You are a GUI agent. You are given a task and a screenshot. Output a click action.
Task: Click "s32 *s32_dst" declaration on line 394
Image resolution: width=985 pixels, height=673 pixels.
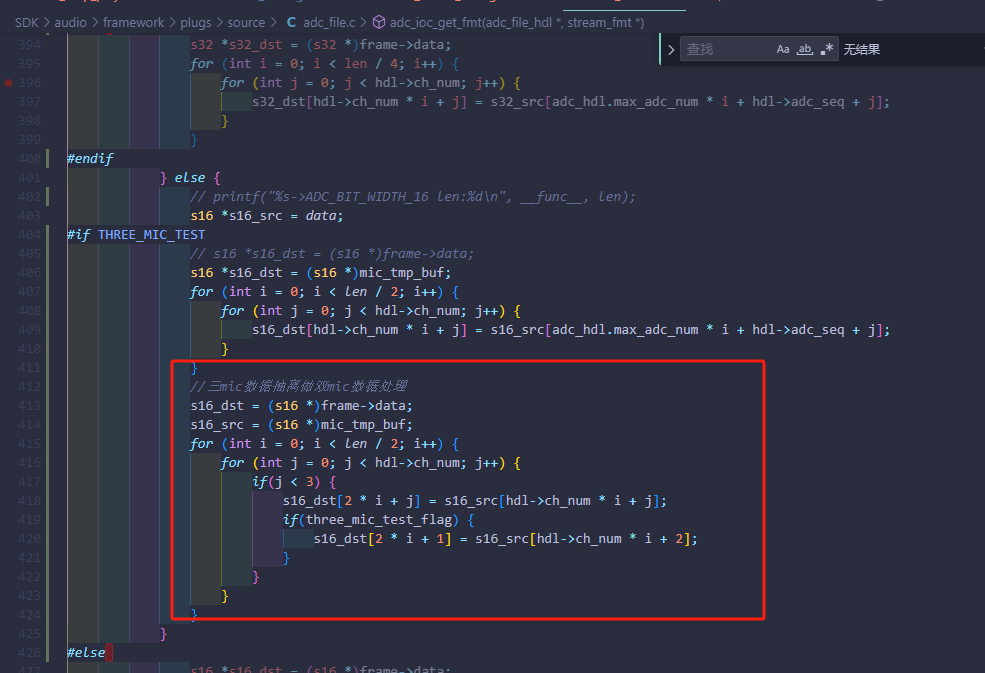pos(236,45)
